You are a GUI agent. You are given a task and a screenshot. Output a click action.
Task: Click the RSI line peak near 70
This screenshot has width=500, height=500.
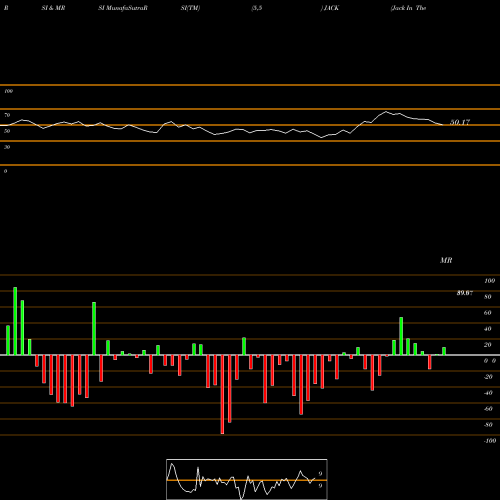pos(386,112)
